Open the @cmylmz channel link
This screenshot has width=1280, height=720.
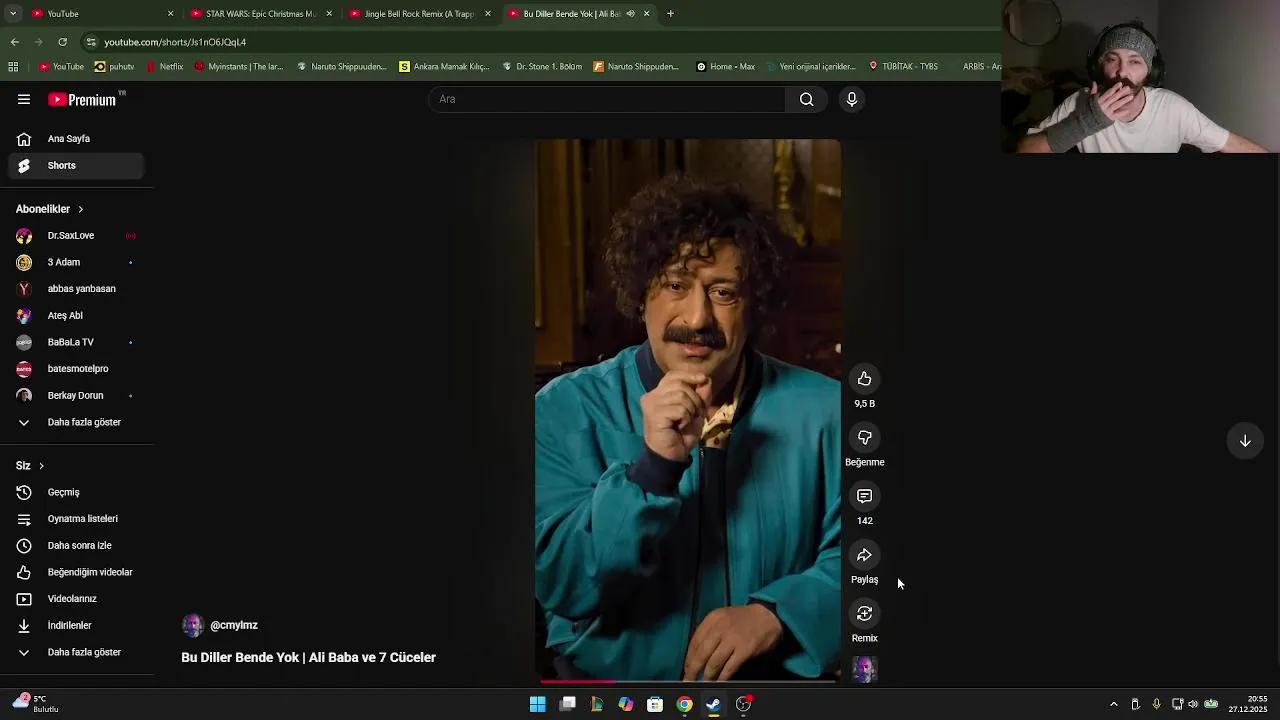tap(234, 625)
